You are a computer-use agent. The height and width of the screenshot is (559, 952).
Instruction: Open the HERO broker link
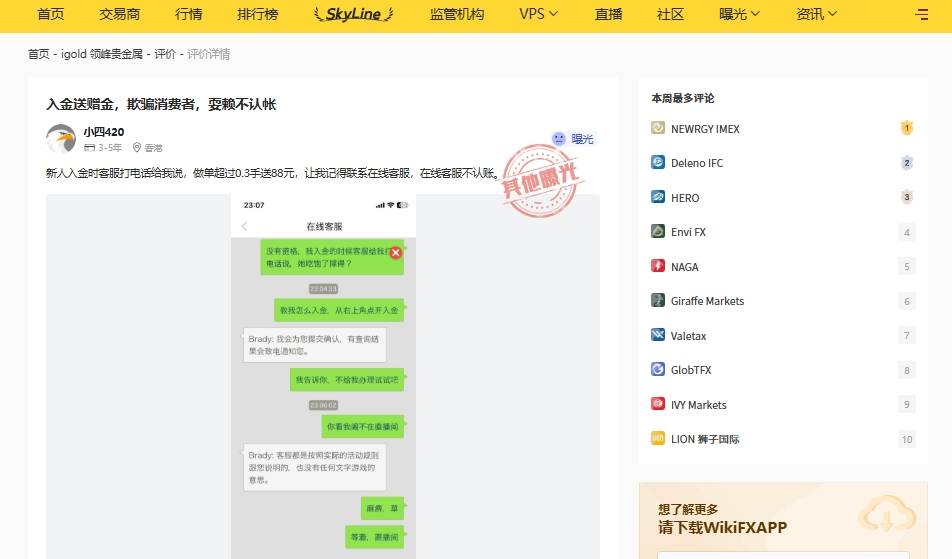pos(685,198)
